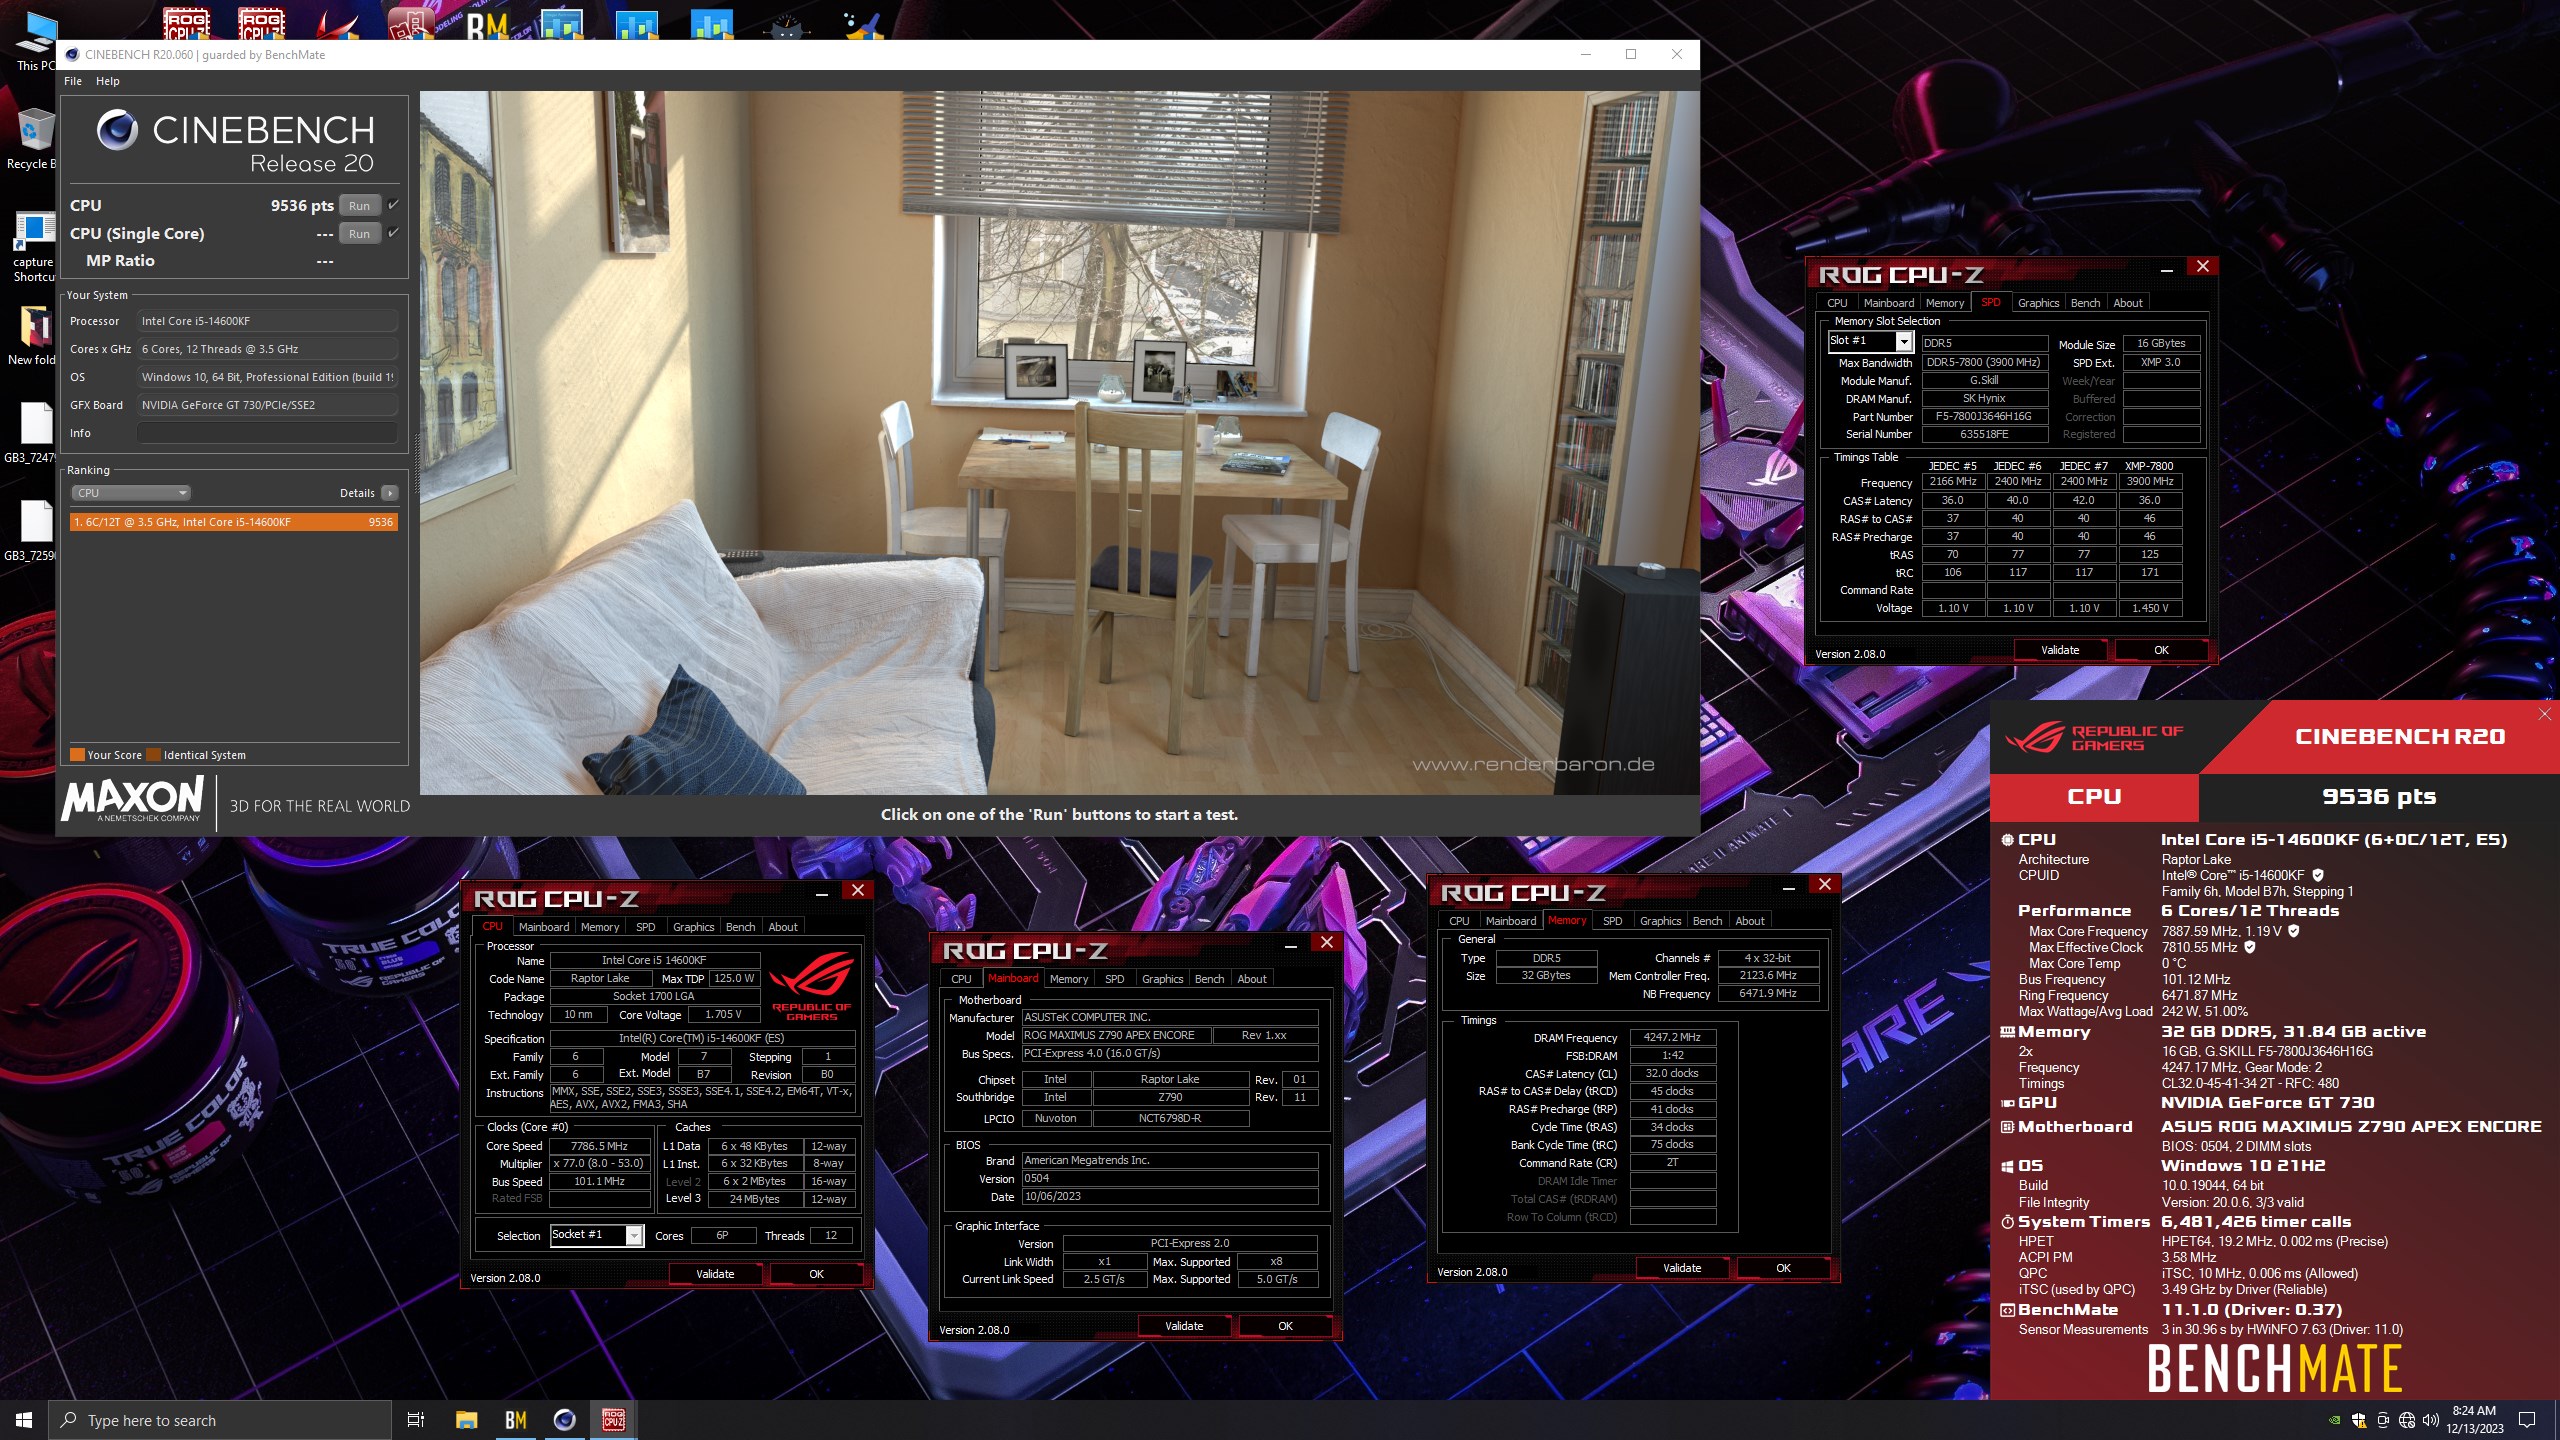Open Bench tab in CPU-Z Memory window
This screenshot has height=1440, width=2560.
pyautogui.click(x=1707, y=921)
